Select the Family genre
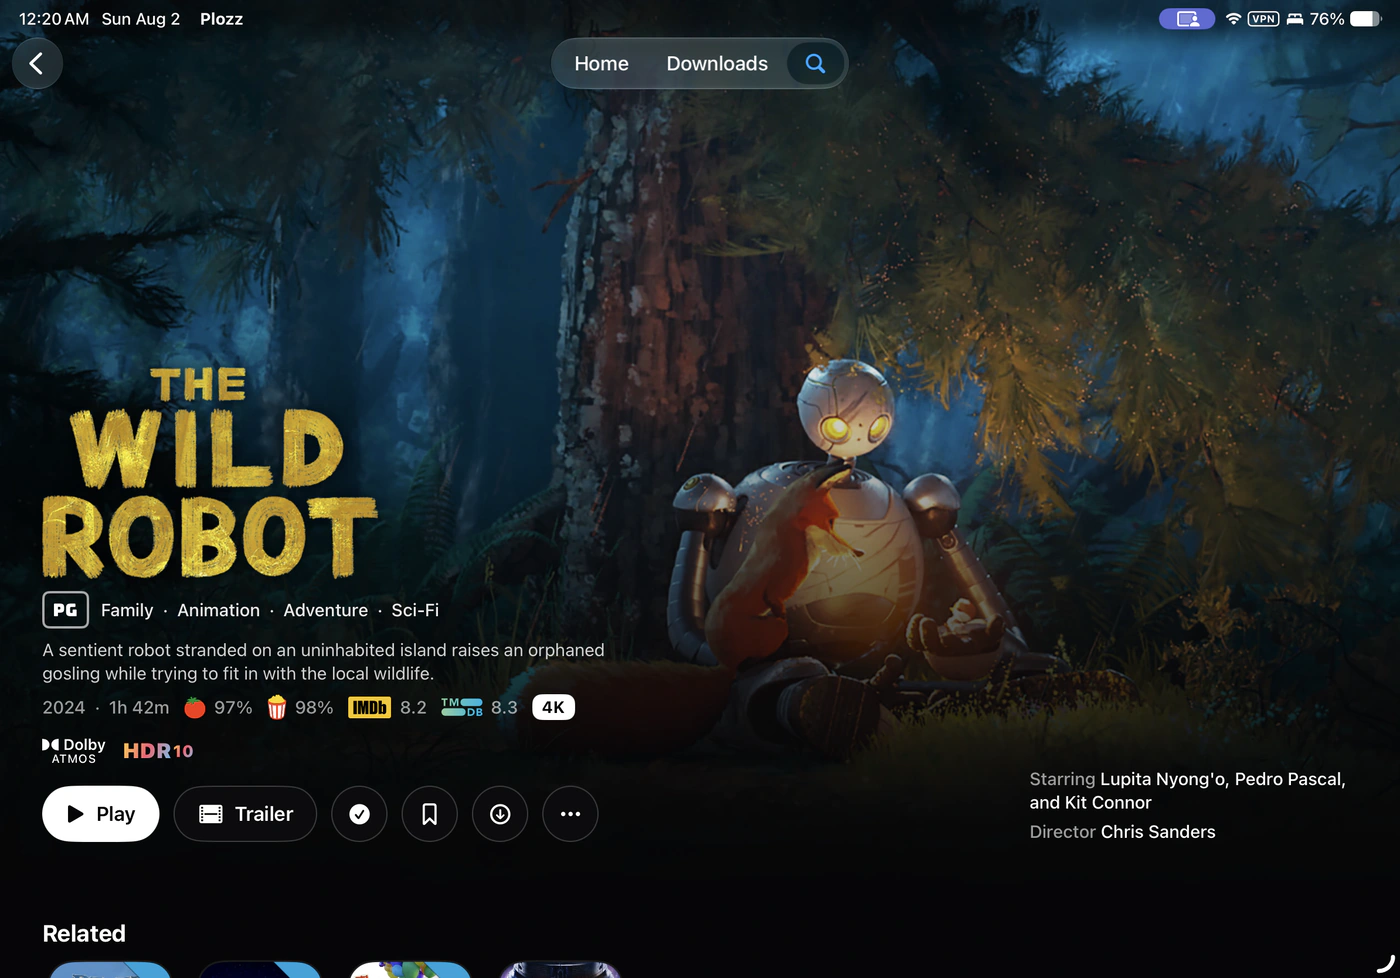The width and height of the screenshot is (1400, 978). [x=127, y=610]
